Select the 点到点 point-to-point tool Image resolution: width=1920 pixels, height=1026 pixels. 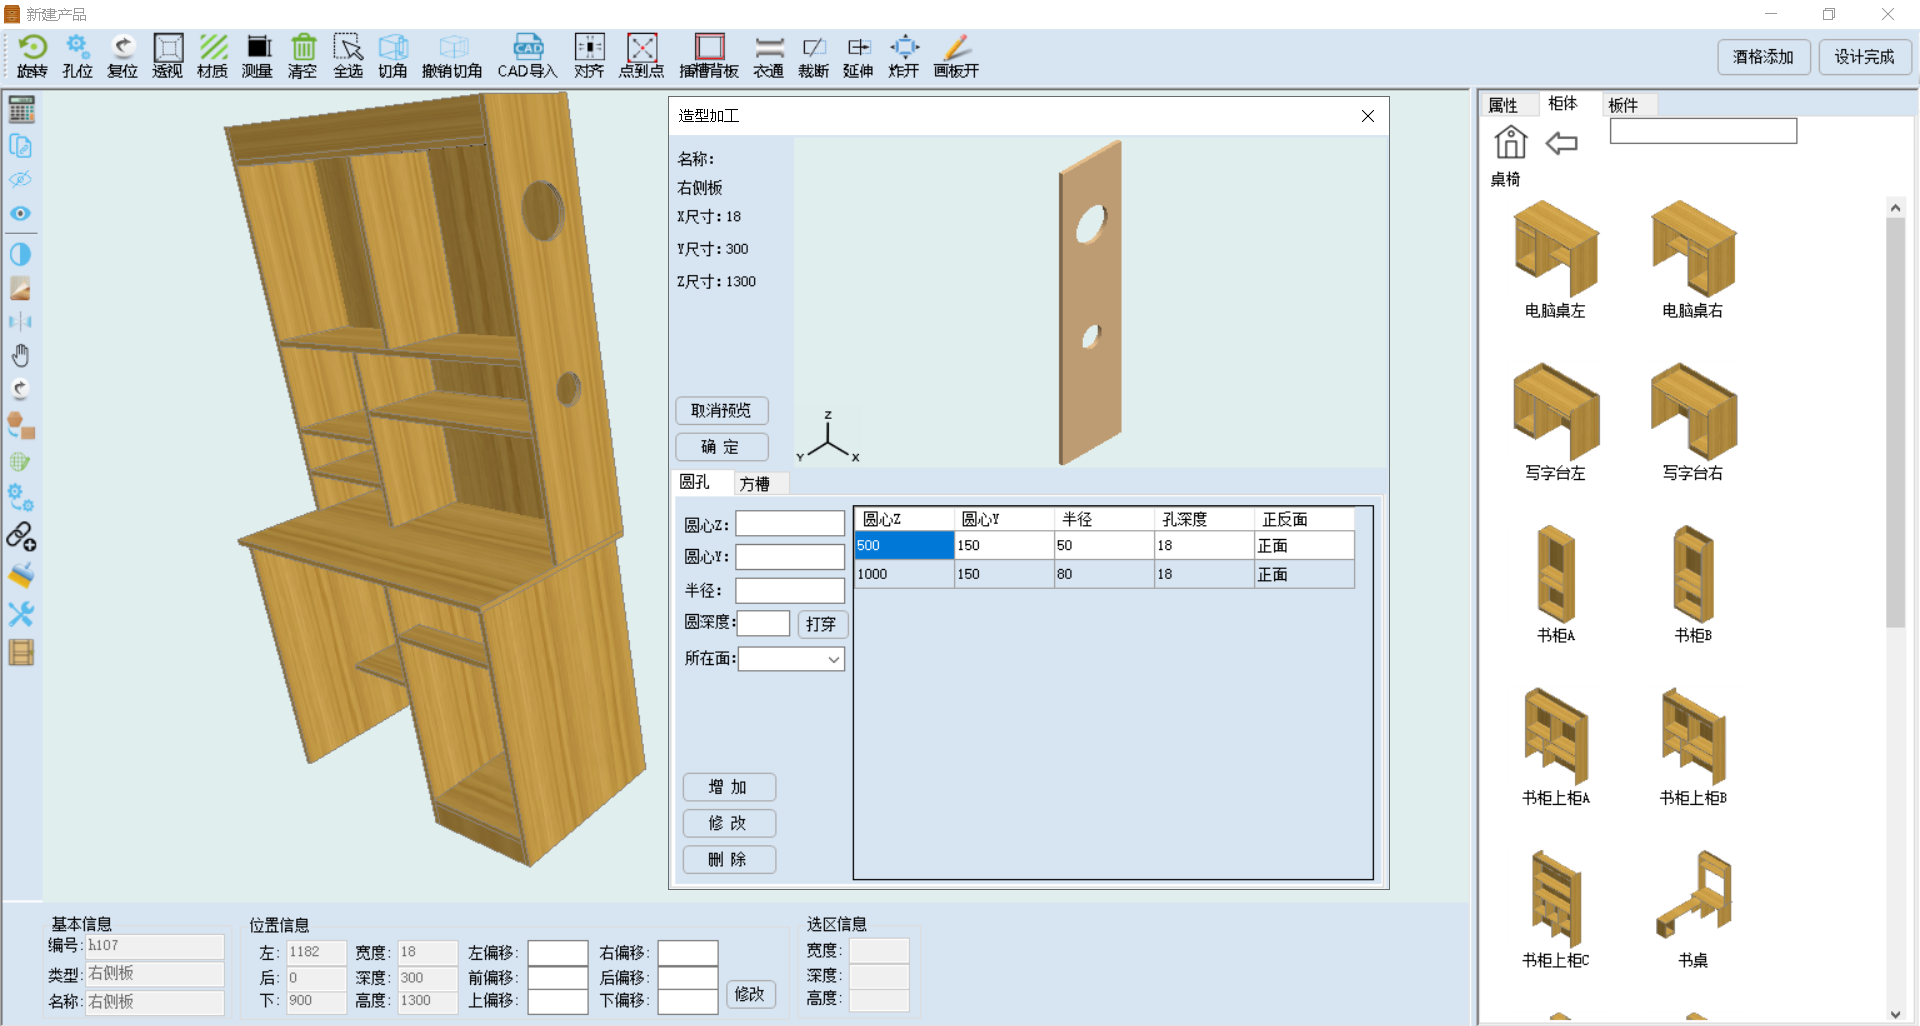click(641, 56)
